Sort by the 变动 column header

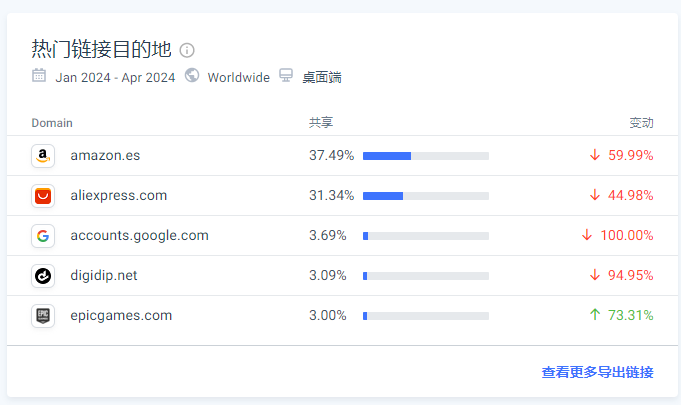click(641, 123)
